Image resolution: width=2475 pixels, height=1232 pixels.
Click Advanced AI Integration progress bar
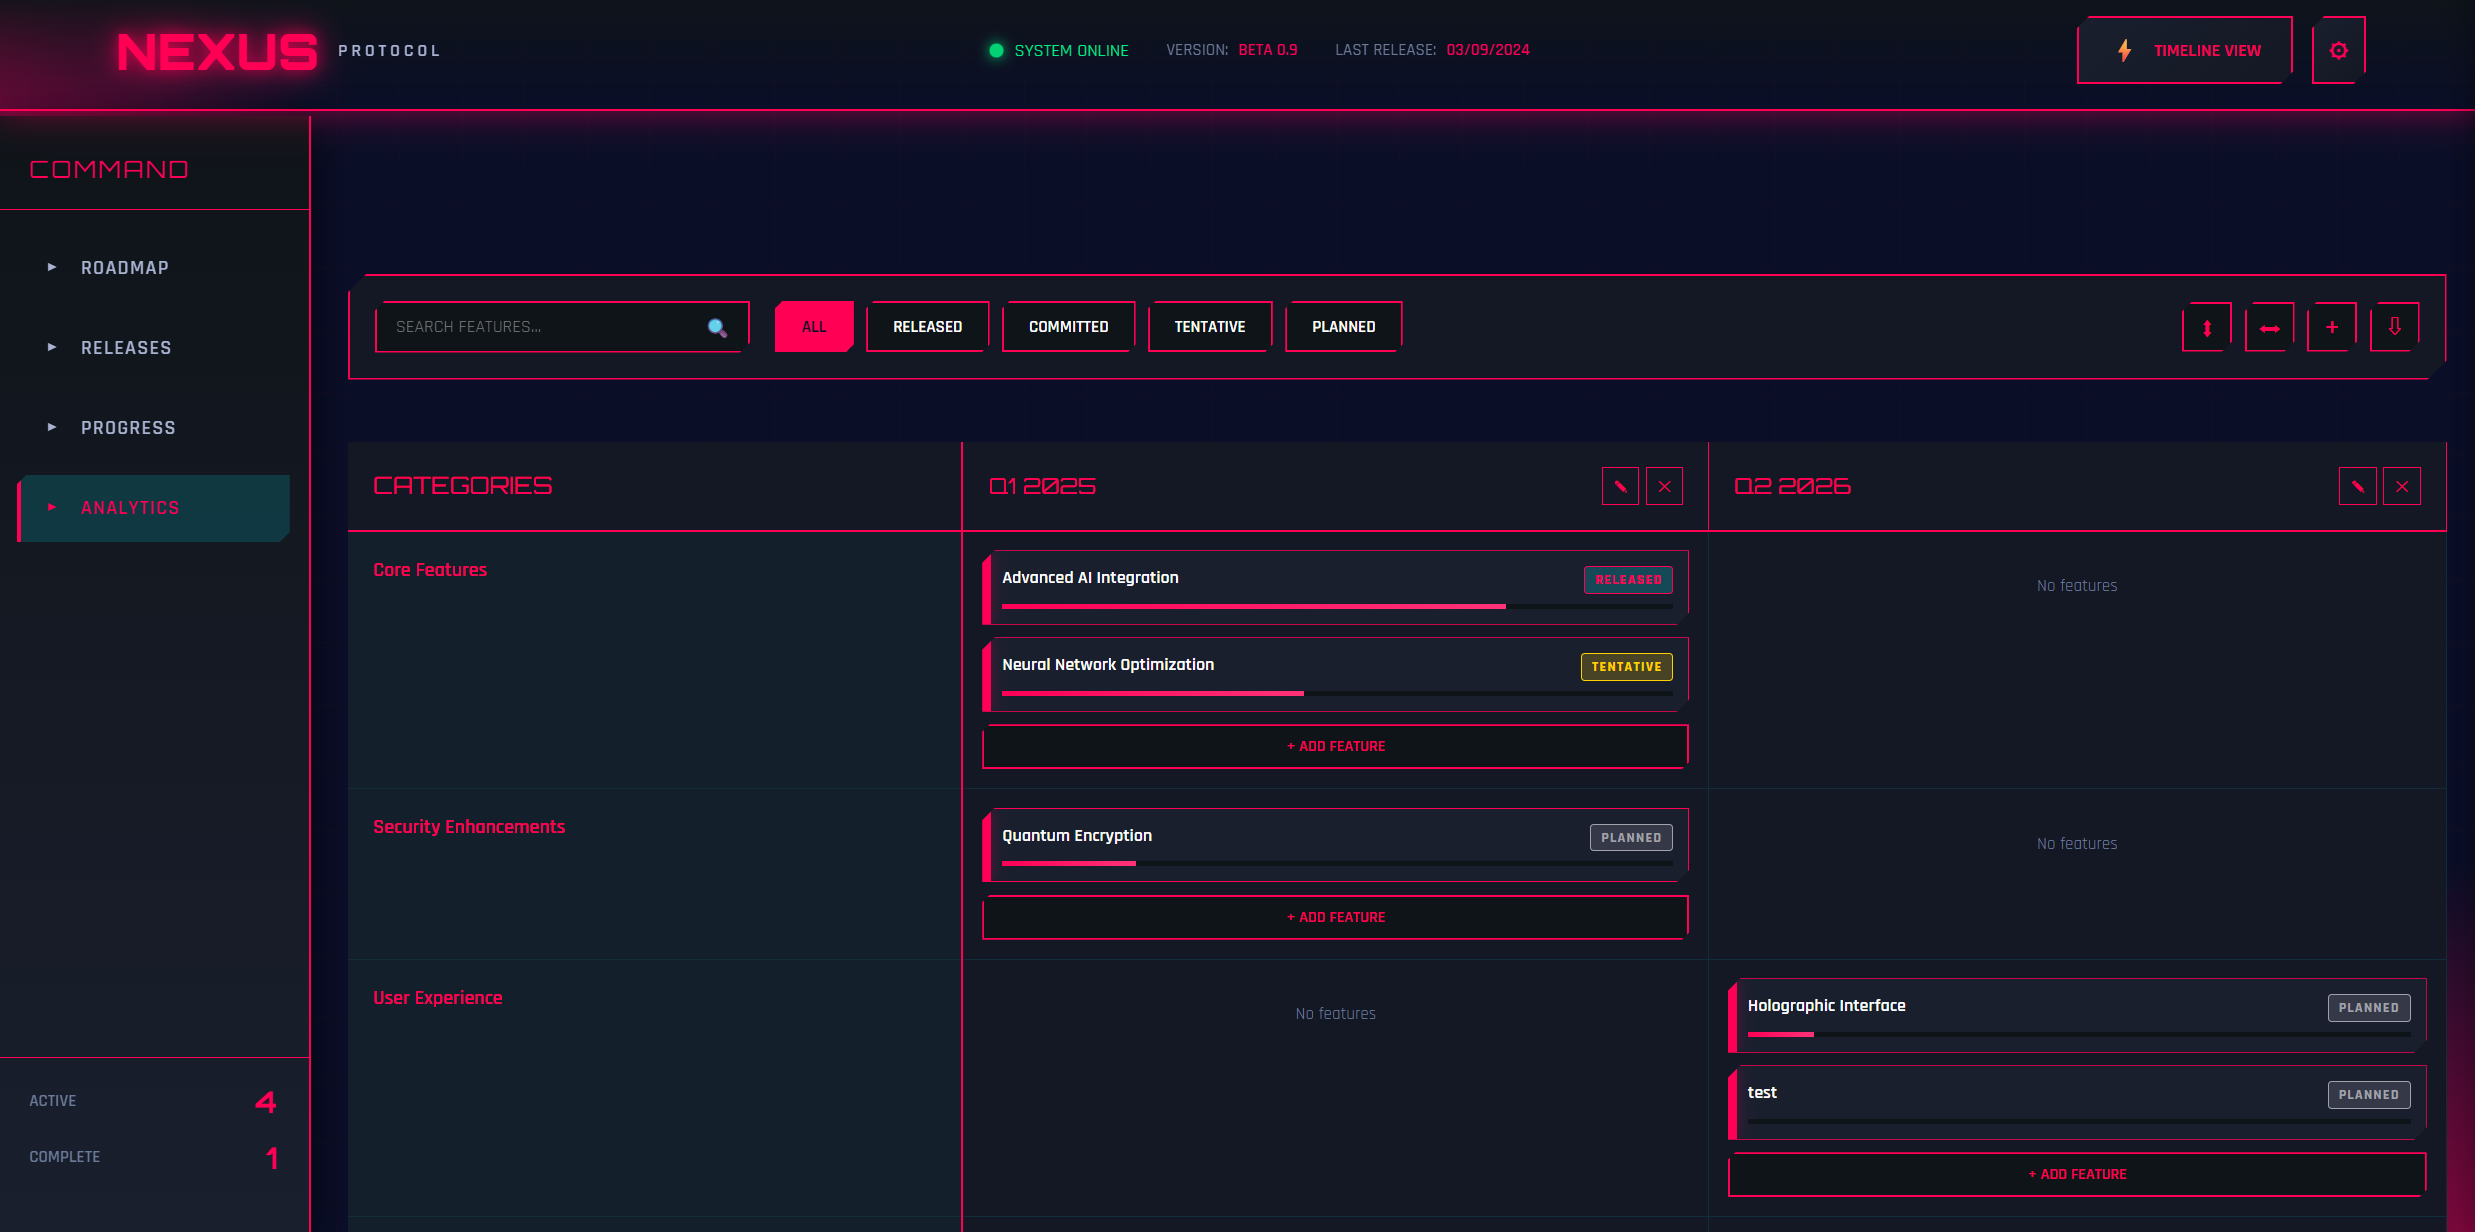coord(1336,606)
